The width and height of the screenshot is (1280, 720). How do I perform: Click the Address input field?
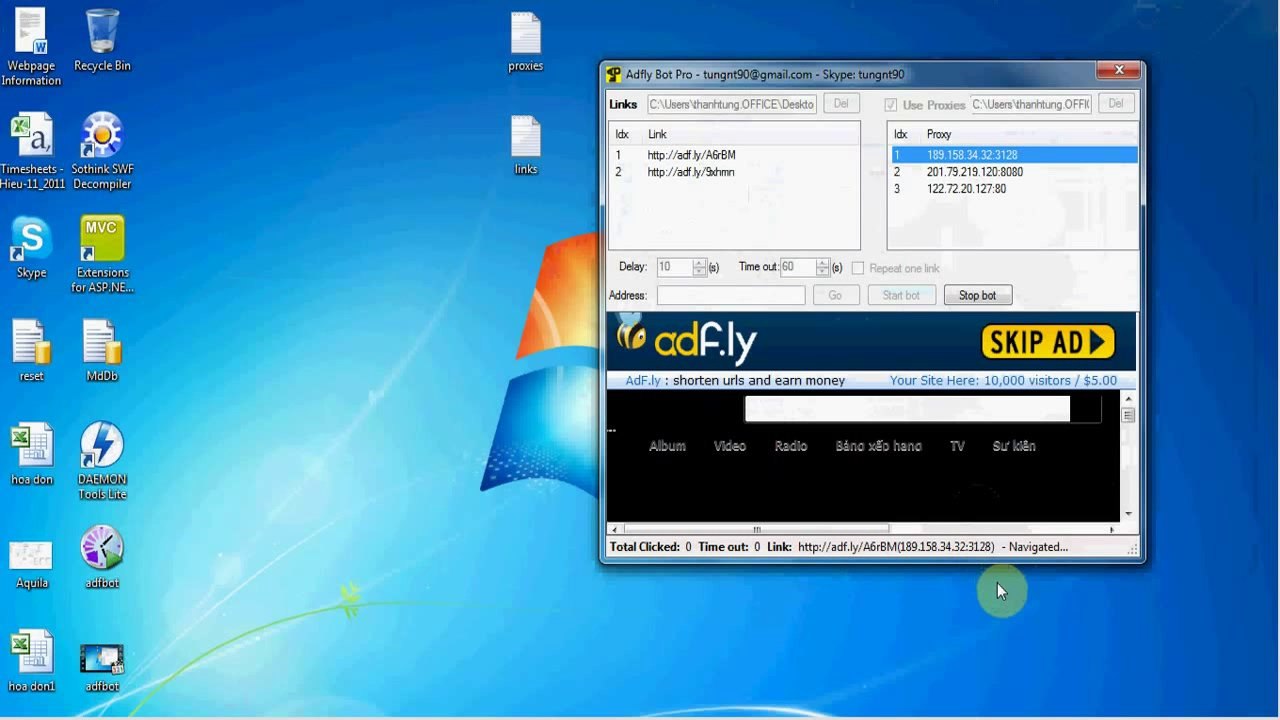click(x=731, y=295)
